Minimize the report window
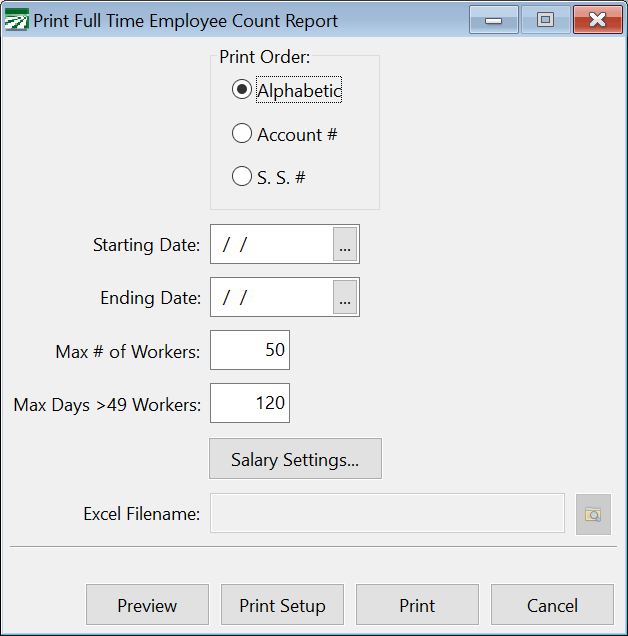The width and height of the screenshot is (628, 636). coord(494,20)
